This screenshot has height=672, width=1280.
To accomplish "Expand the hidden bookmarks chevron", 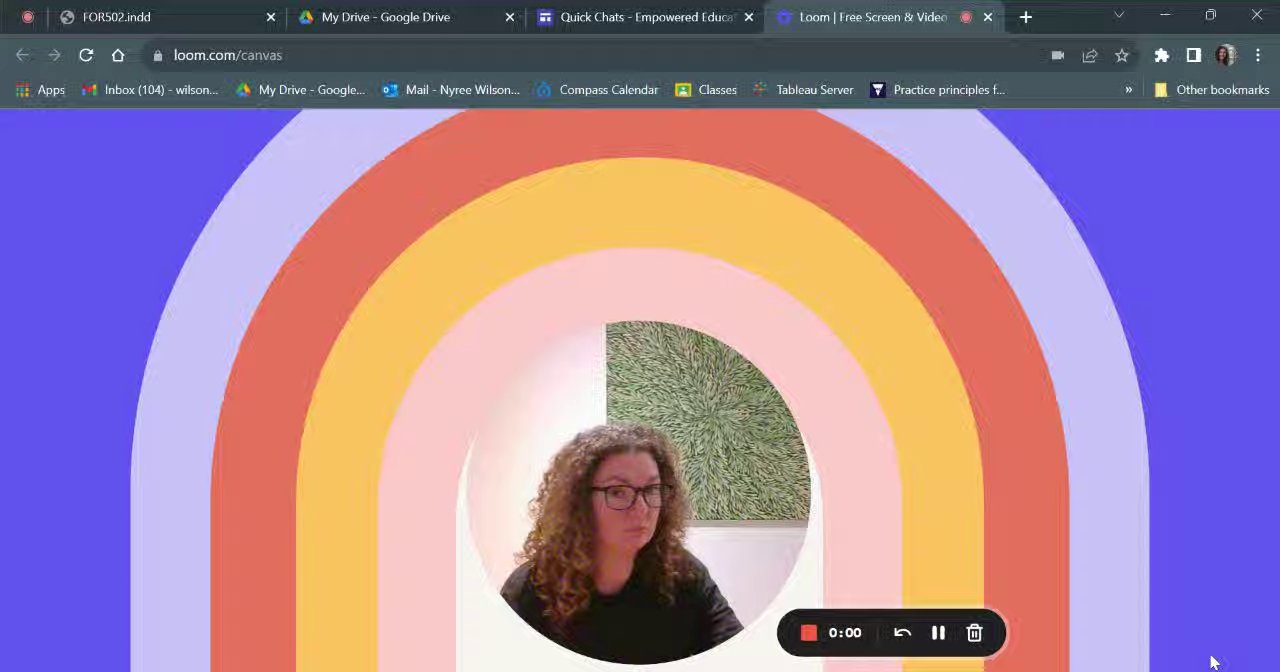I will click(1129, 90).
